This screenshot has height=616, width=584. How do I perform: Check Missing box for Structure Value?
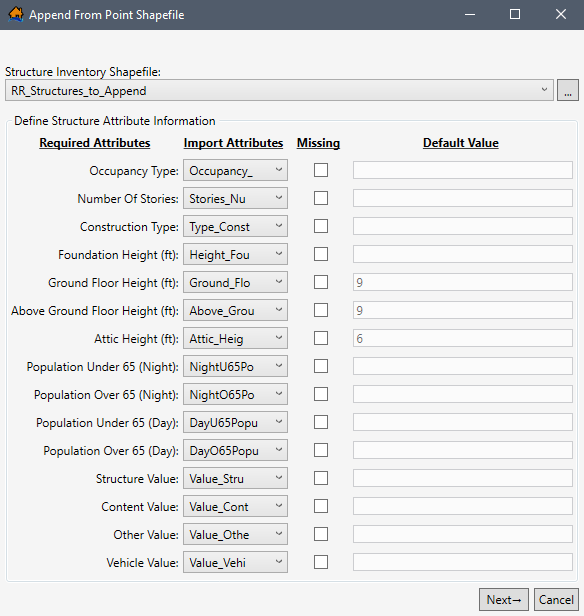(321, 478)
